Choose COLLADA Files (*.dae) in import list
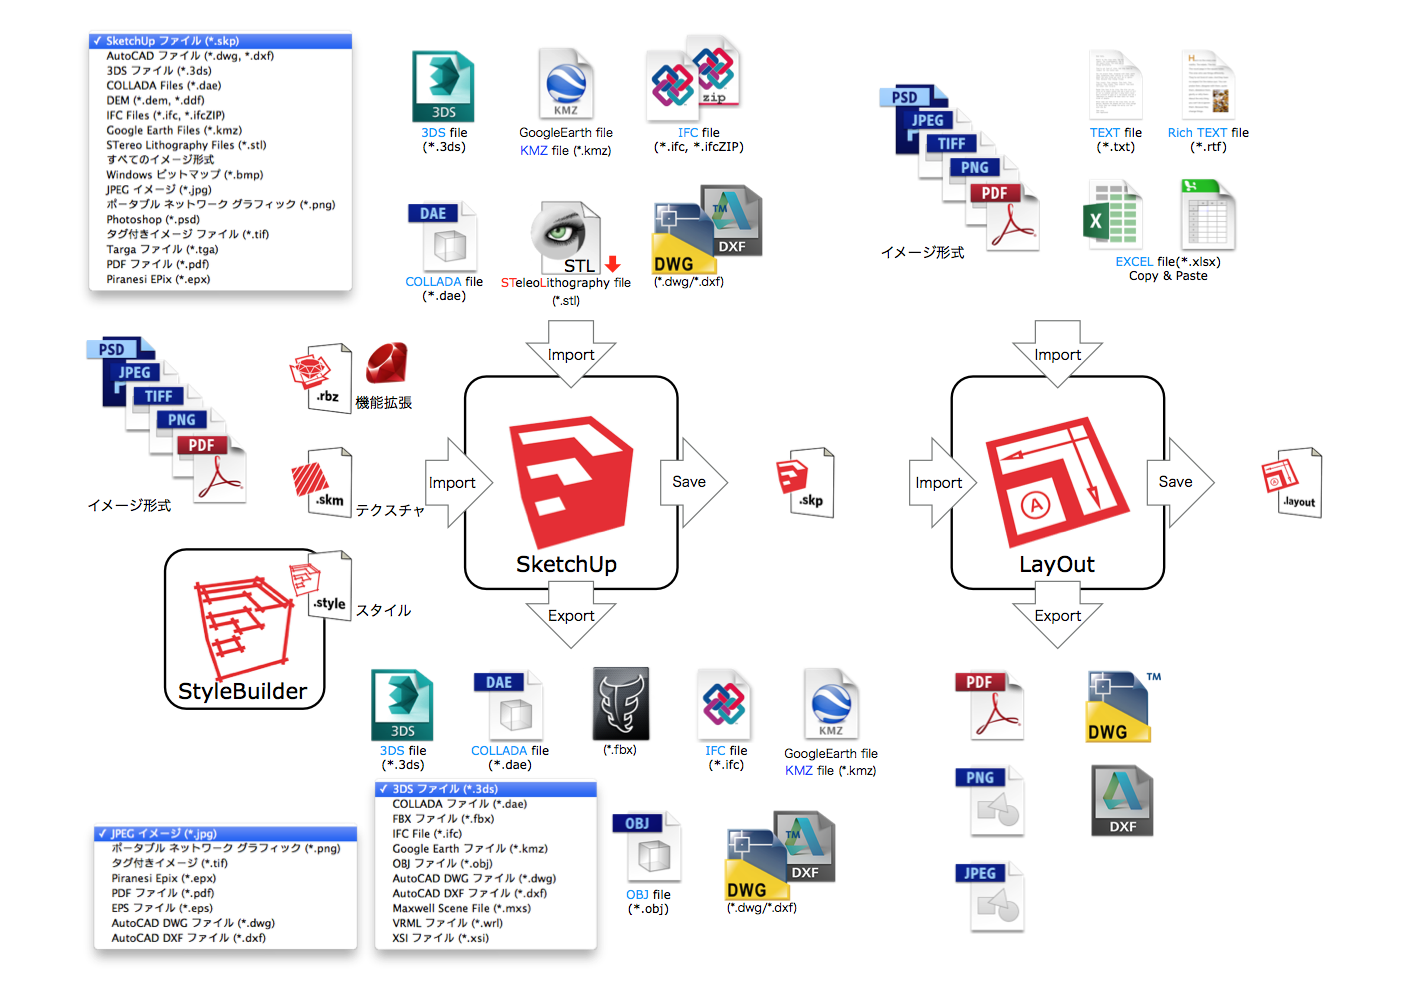Screen dimensions: 1408x994 [164, 86]
